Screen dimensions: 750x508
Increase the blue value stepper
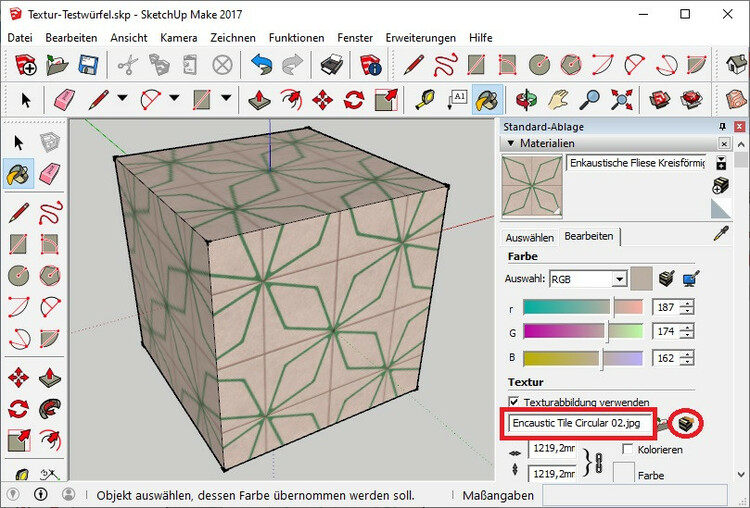(x=687, y=354)
